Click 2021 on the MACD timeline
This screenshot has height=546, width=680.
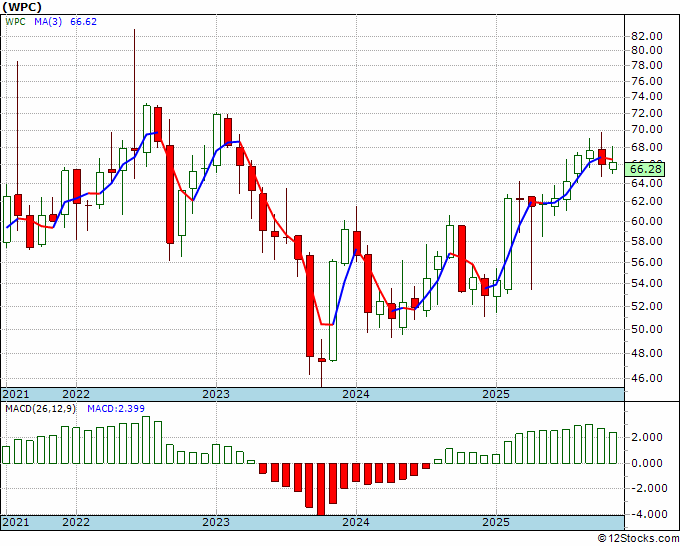[x=16, y=522]
